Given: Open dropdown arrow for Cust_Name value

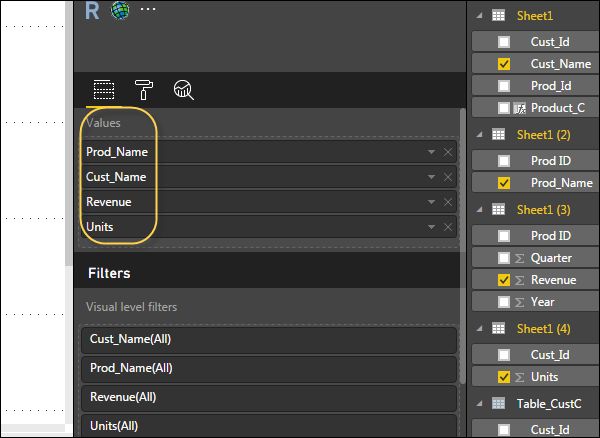Looking at the screenshot, I should coord(431,177).
